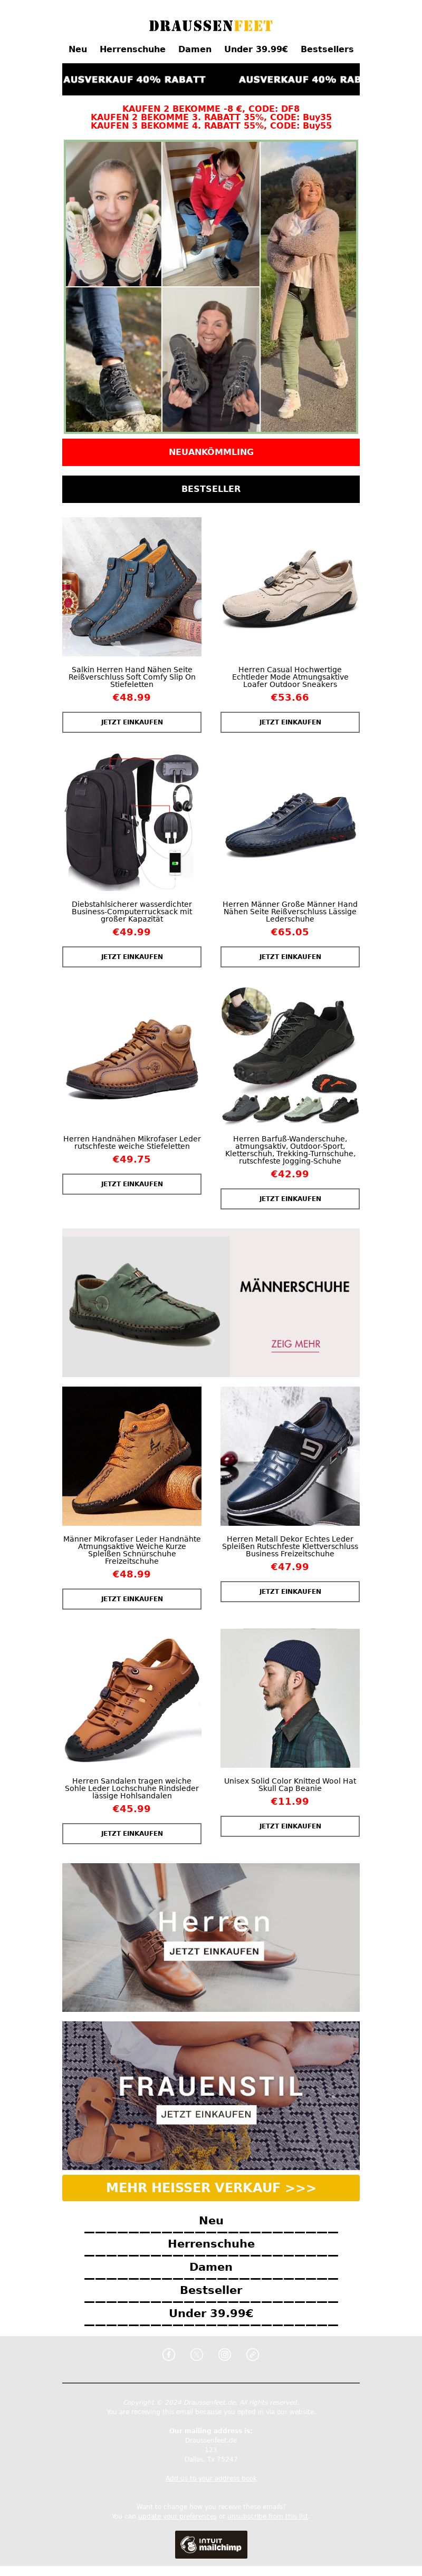Click the yellow MEHR HEISSER VERKAUF button
422x2576 pixels.
pos(211,2187)
